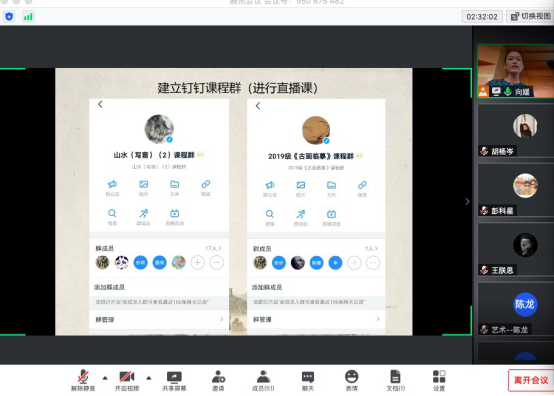The width and height of the screenshot is (554, 396).
Task: Check the green network signal icon
Action: (x=28, y=16)
